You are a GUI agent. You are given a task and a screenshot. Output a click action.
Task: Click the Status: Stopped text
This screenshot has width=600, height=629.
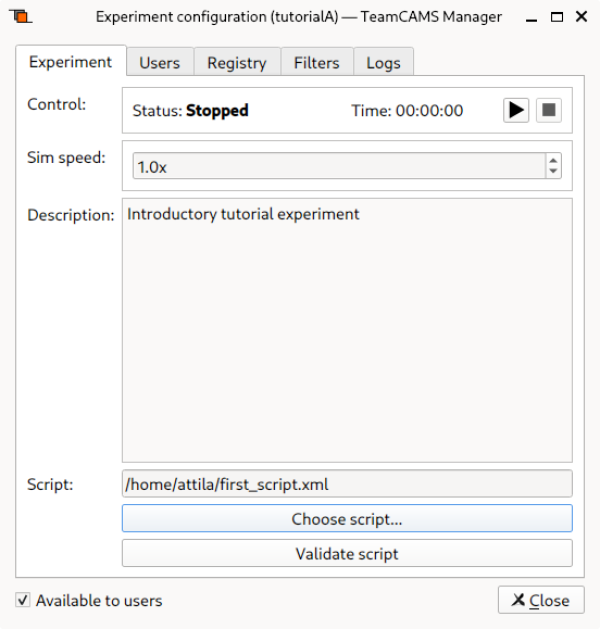pyautogui.click(x=191, y=111)
